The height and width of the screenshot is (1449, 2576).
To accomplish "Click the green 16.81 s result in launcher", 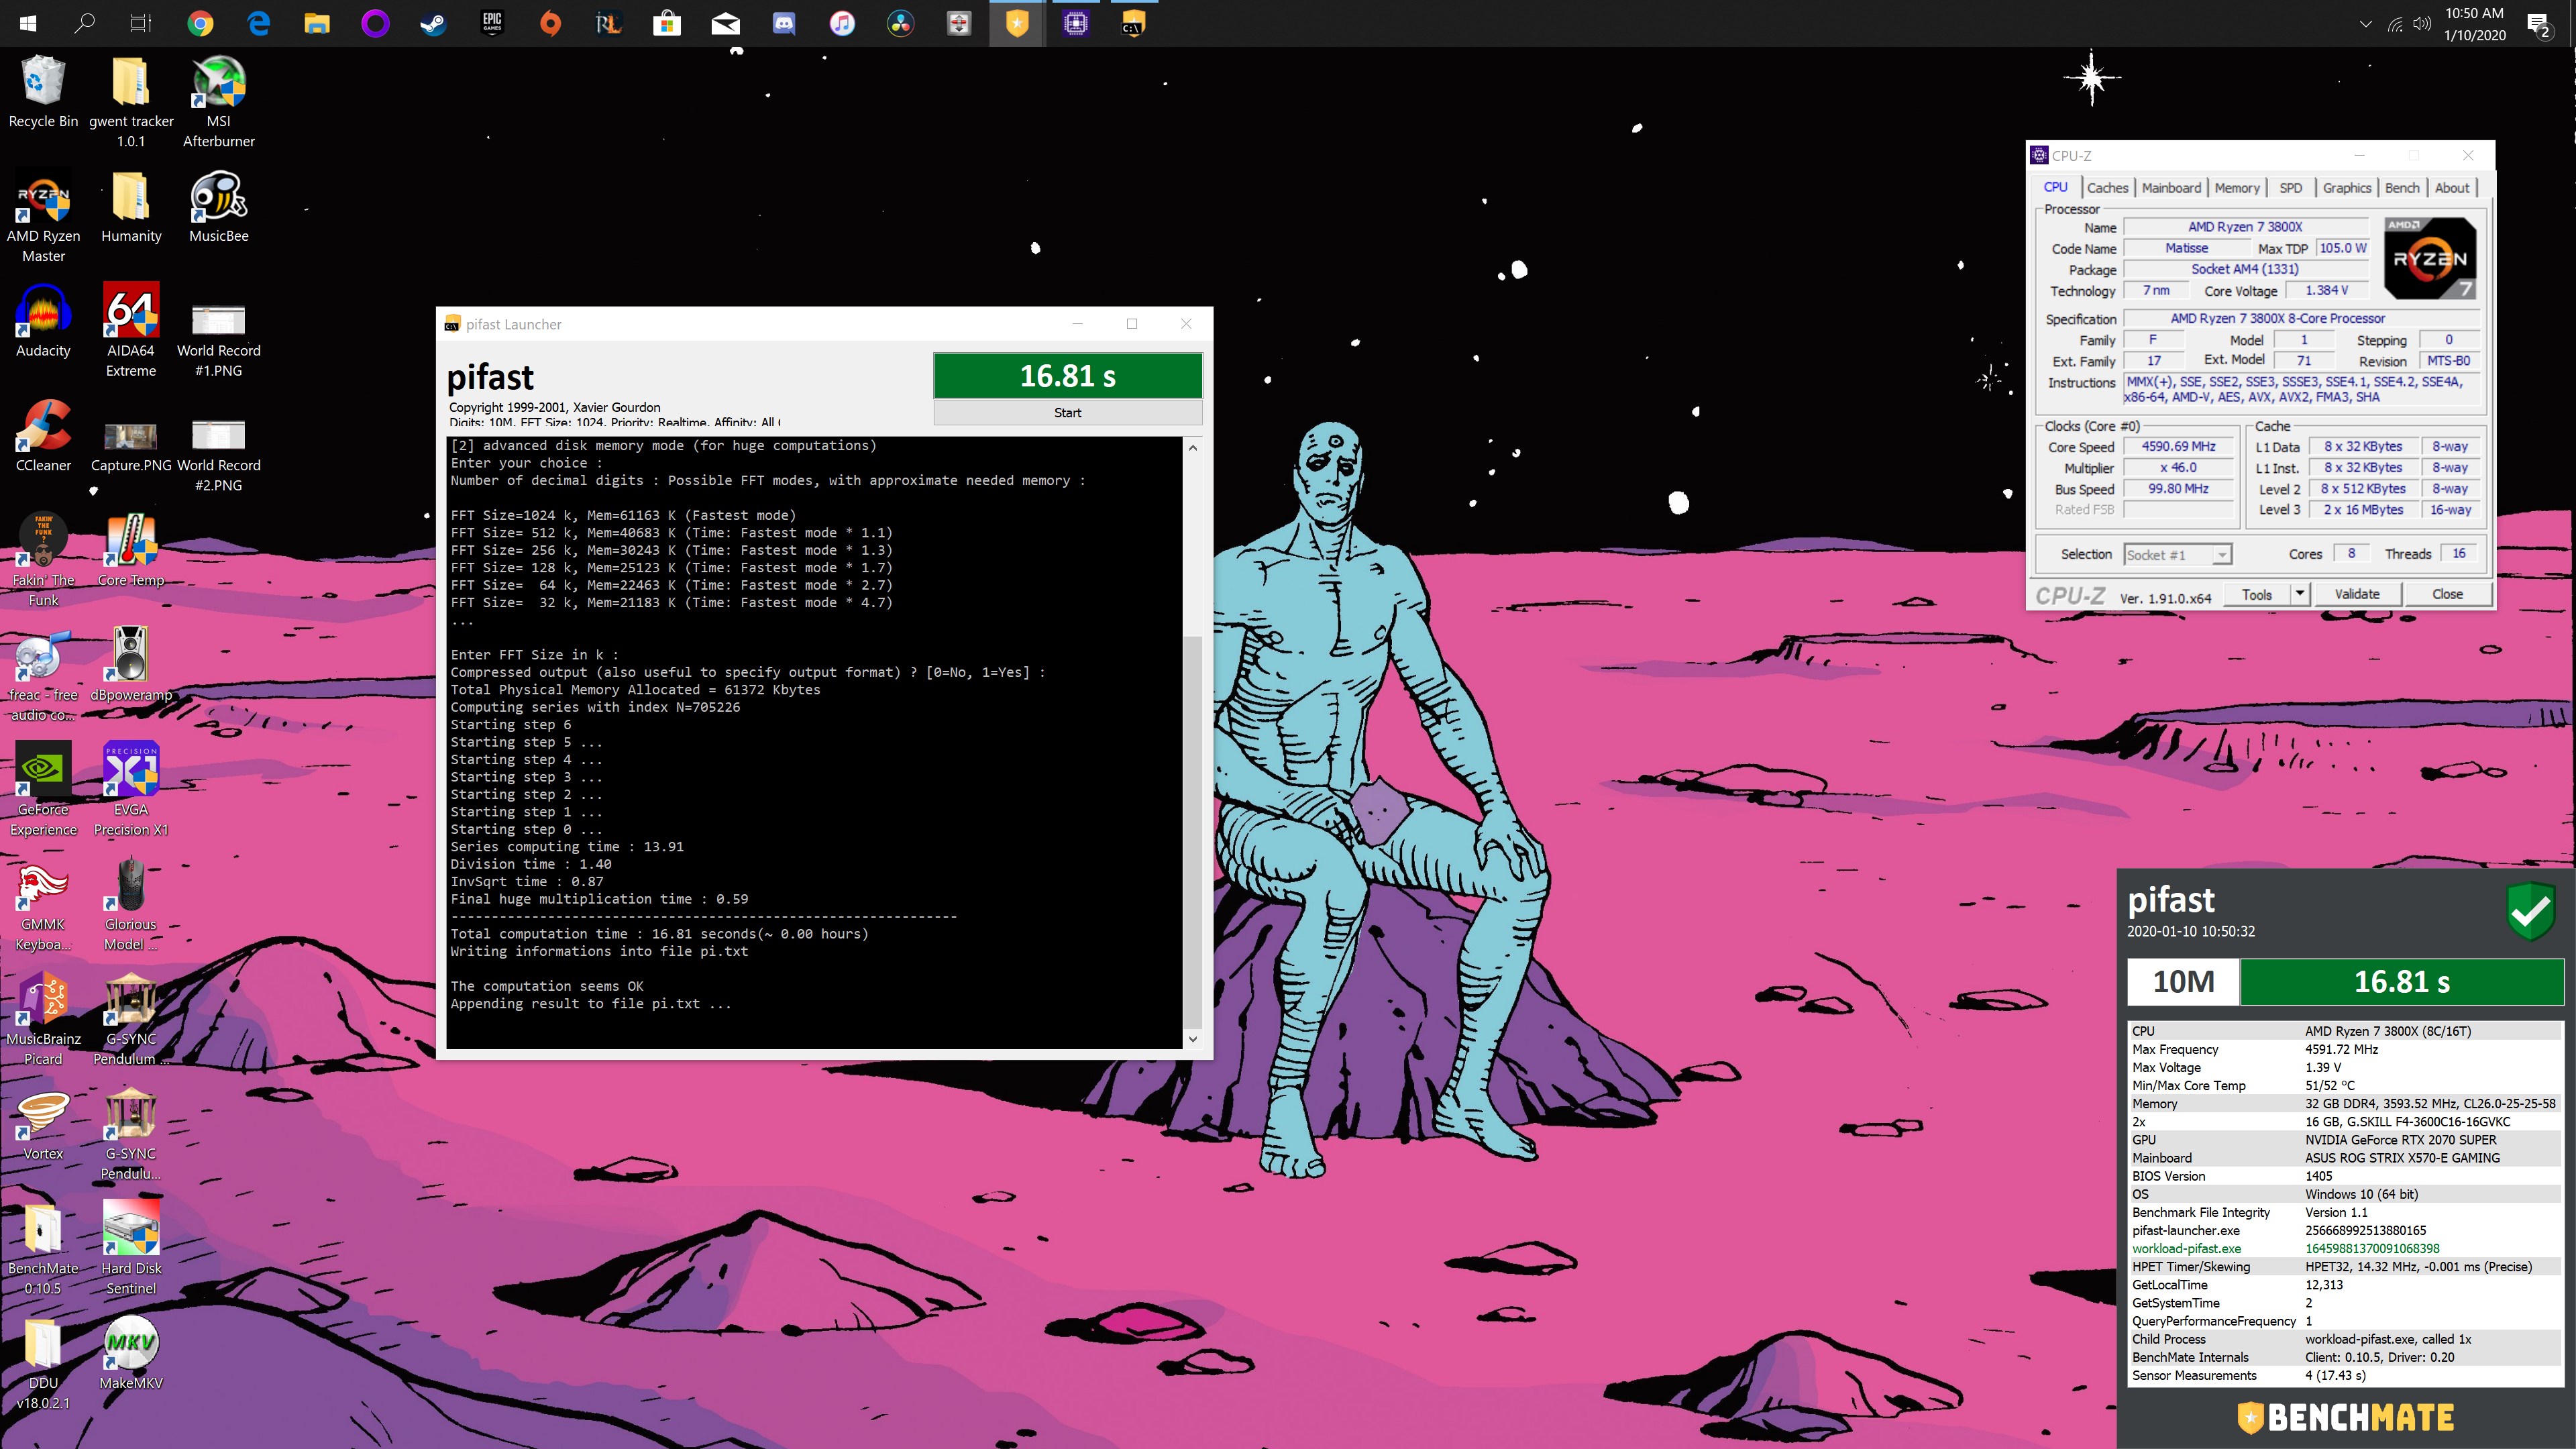I will (1067, 376).
